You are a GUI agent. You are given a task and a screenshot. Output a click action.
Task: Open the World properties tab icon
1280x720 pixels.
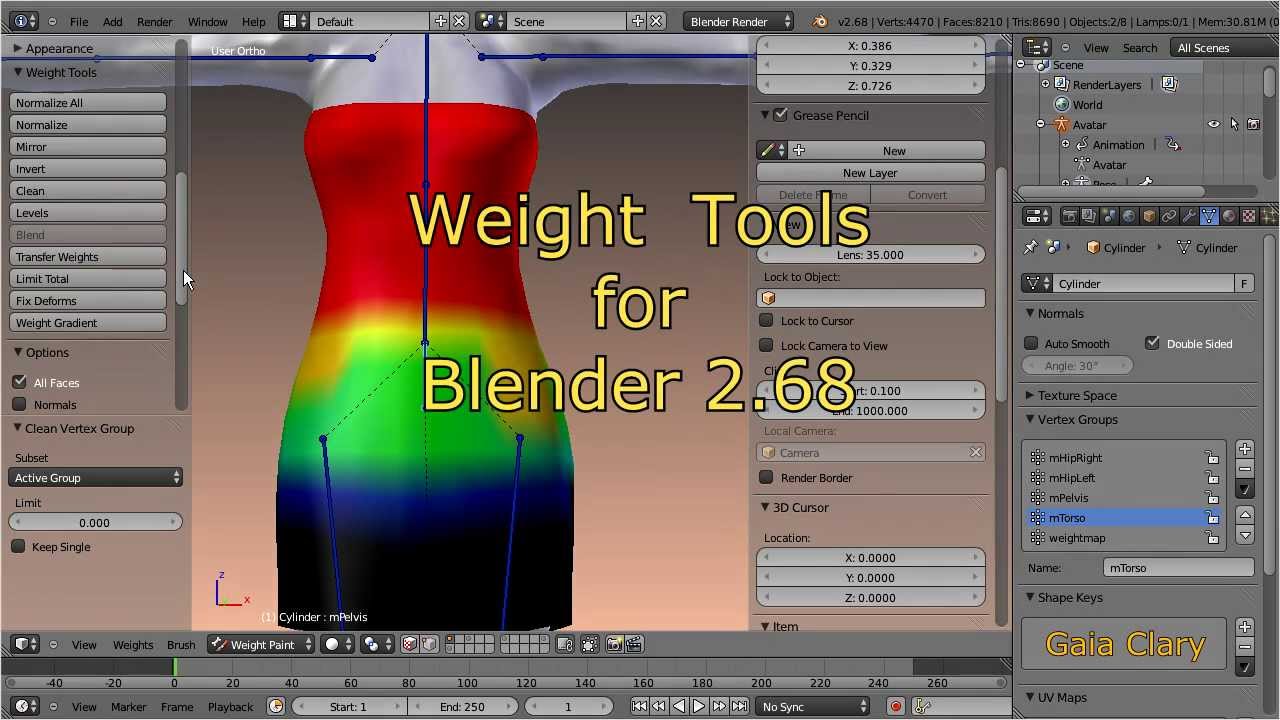pos(1129,216)
